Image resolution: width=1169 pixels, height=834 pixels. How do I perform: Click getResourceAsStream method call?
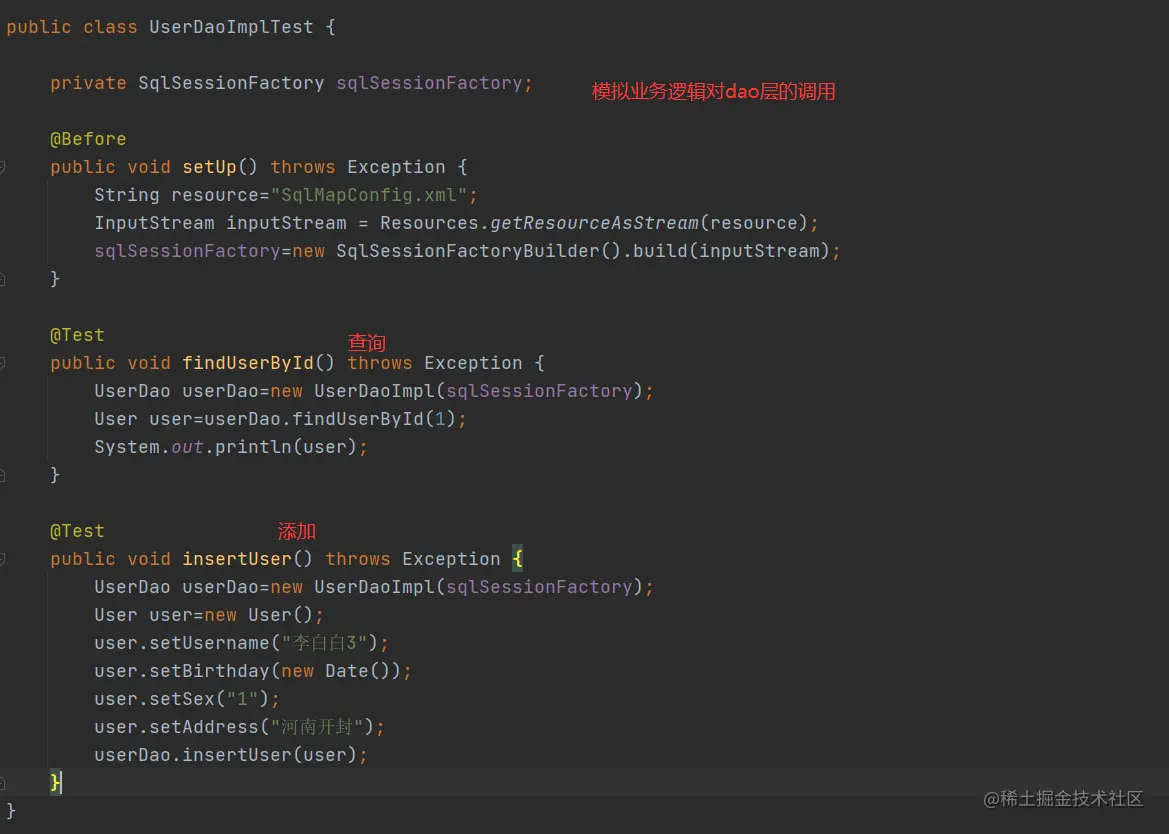pyautogui.click(x=594, y=223)
